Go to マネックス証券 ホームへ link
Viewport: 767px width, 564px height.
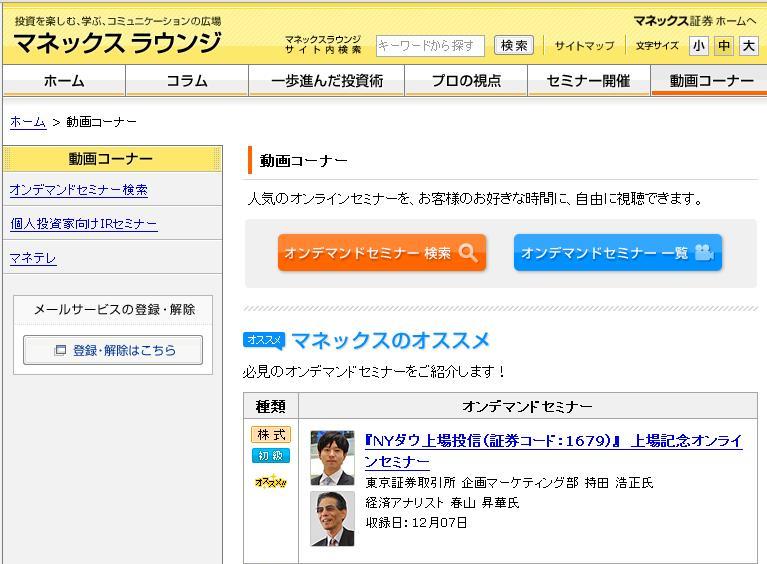pos(695,21)
